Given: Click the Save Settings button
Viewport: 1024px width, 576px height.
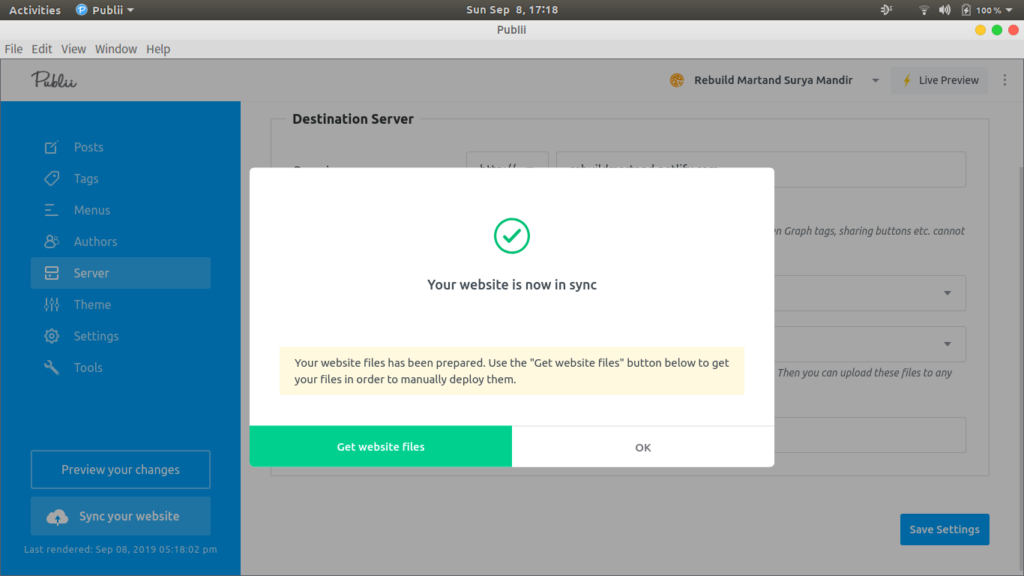Looking at the screenshot, I should coord(944,530).
